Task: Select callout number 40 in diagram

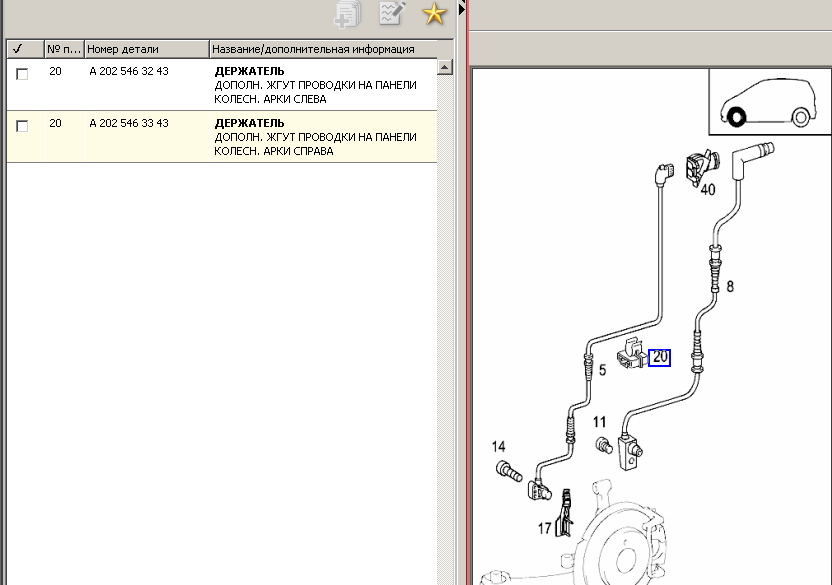Action: coord(707,189)
